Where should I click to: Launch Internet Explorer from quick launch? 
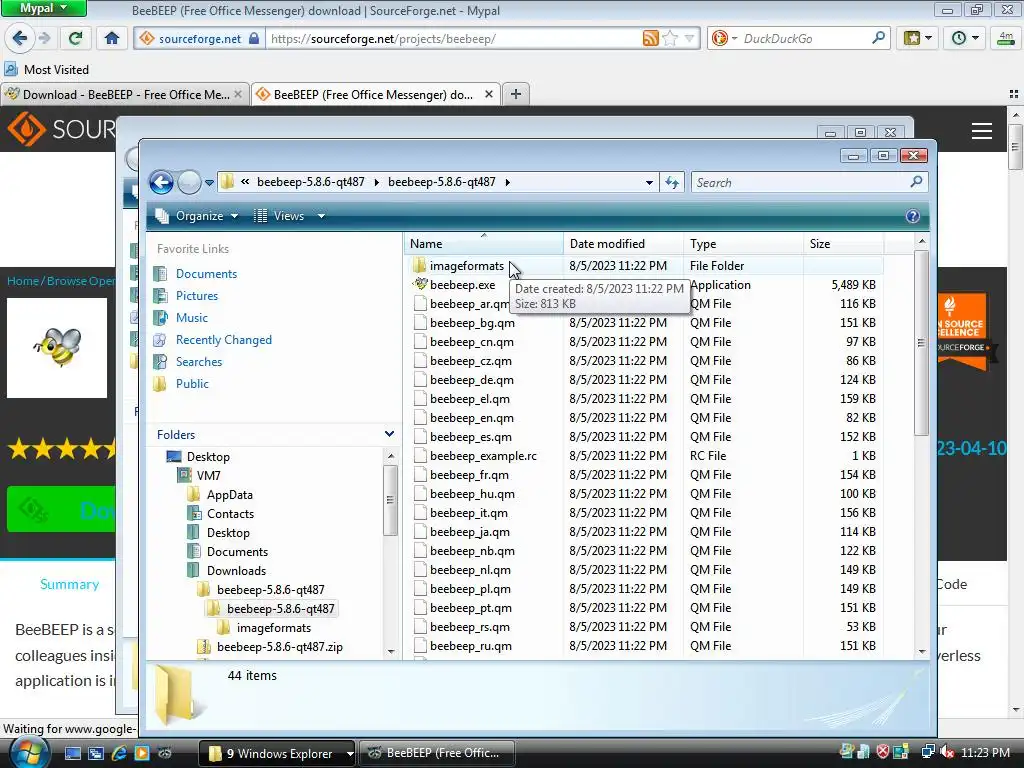point(119,753)
